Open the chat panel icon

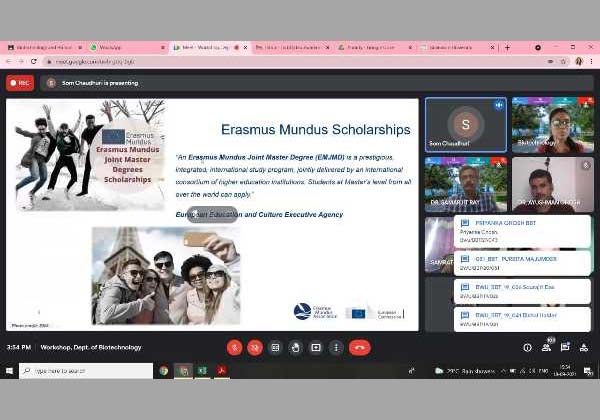pyautogui.click(x=565, y=347)
